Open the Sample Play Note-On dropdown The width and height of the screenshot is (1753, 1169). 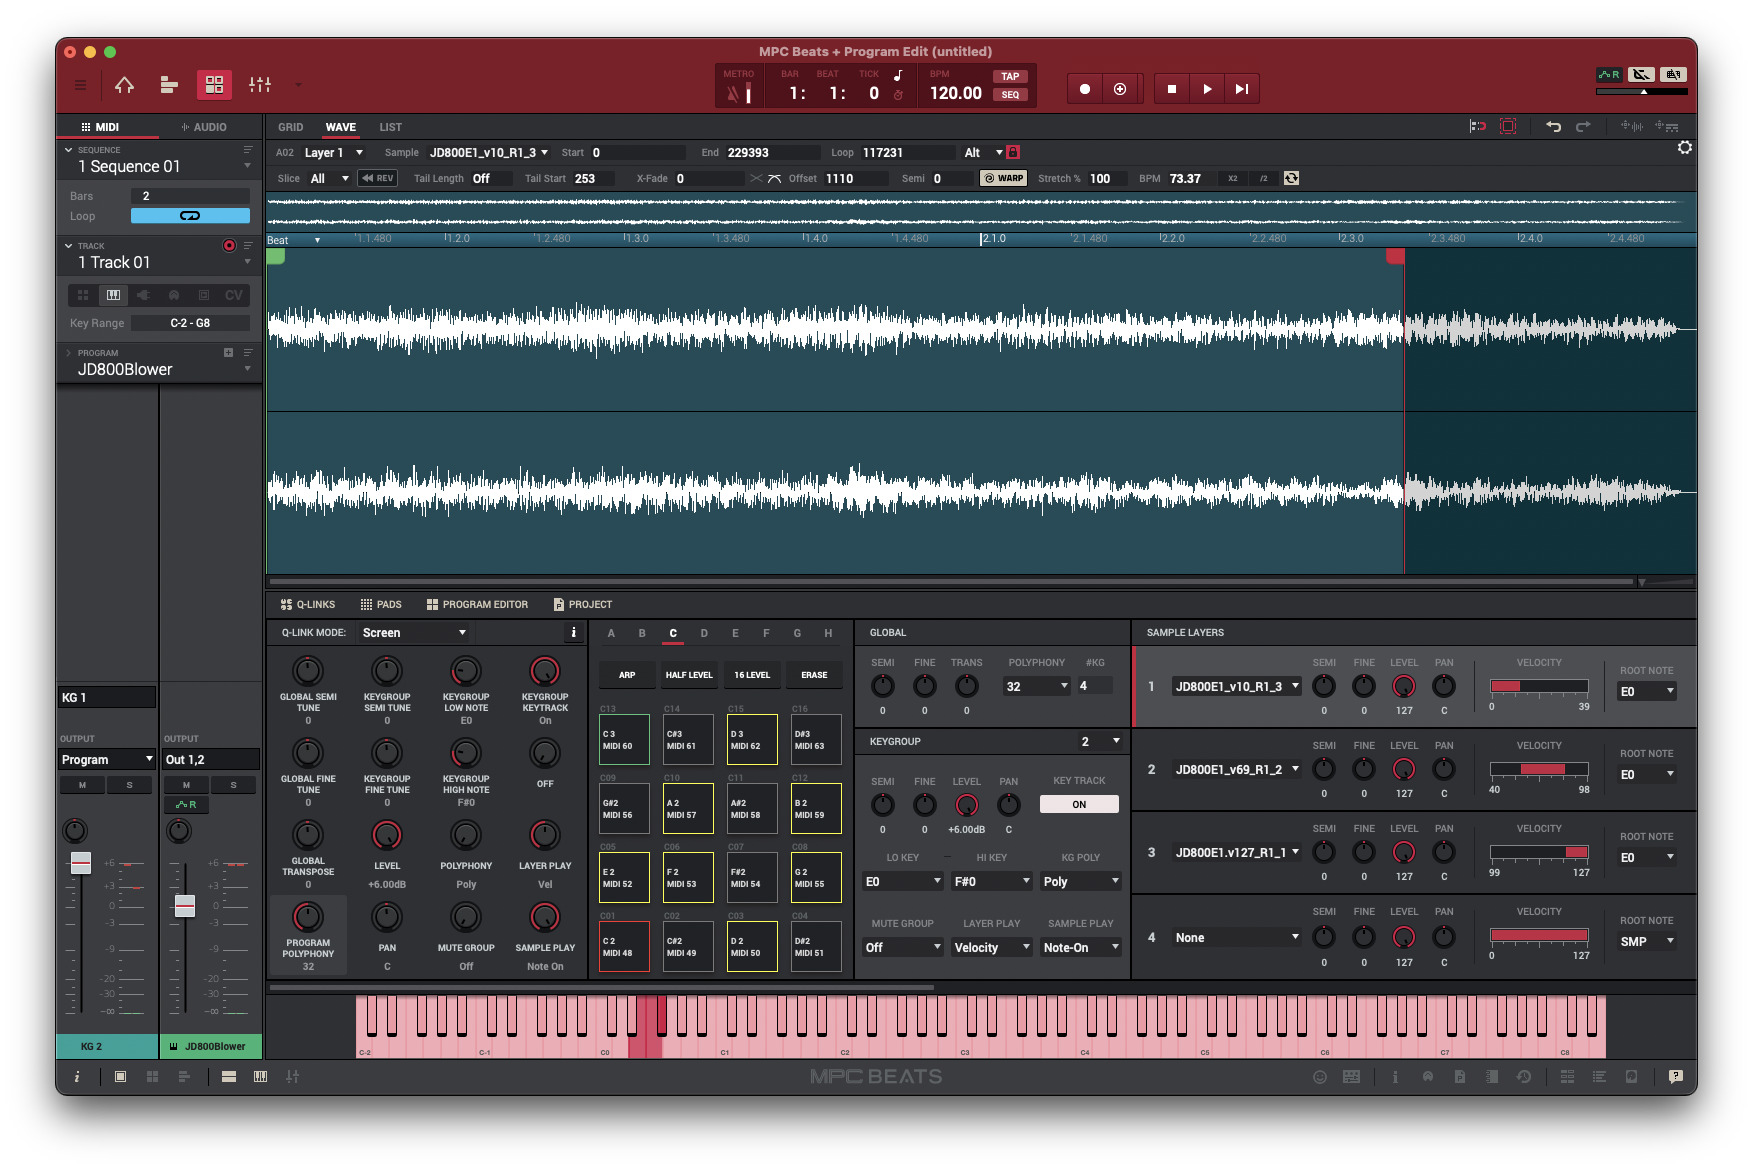(x=1081, y=947)
